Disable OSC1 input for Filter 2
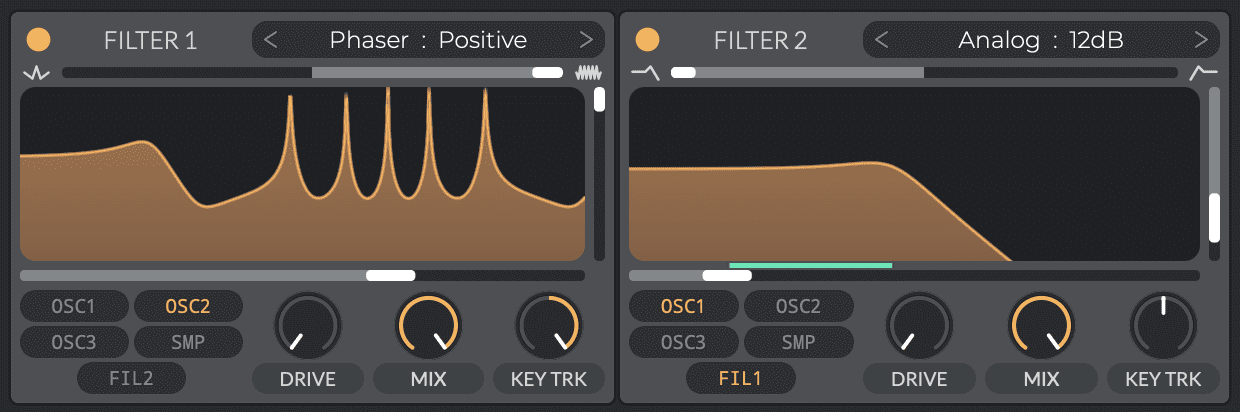1240x412 pixels. coord(685,307)
